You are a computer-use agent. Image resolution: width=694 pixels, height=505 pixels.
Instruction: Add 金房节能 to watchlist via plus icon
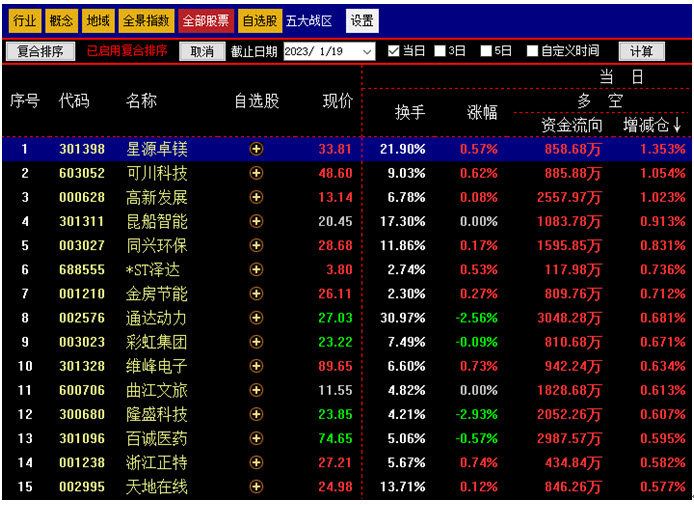pos(256,293)
